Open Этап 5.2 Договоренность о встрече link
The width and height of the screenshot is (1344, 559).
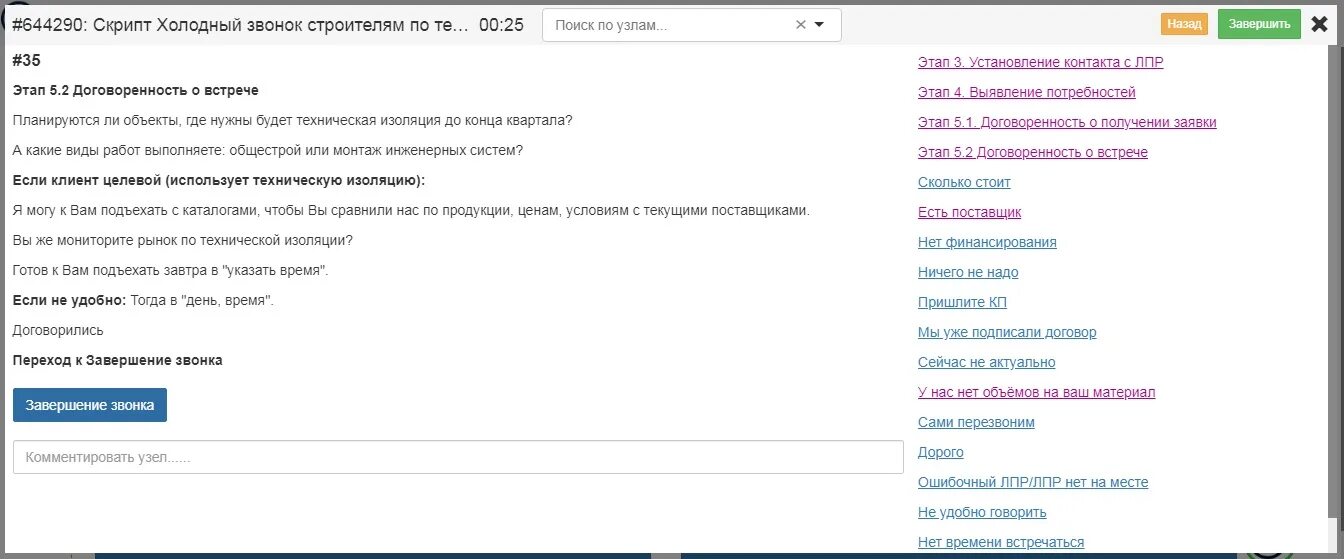tap(1033, 152)
